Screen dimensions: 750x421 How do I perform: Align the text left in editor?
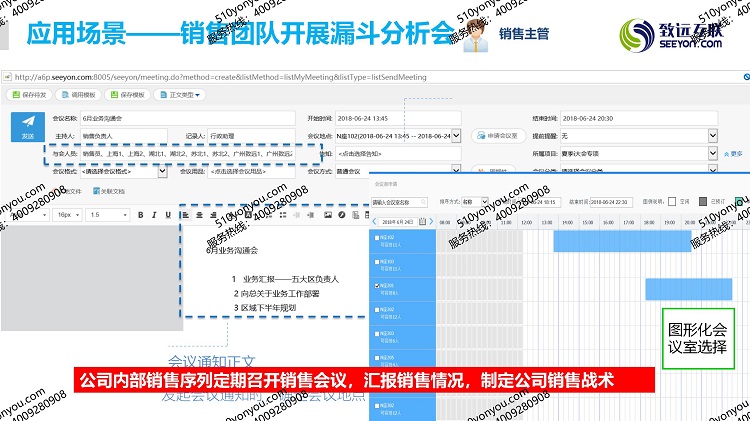(187, 215)
